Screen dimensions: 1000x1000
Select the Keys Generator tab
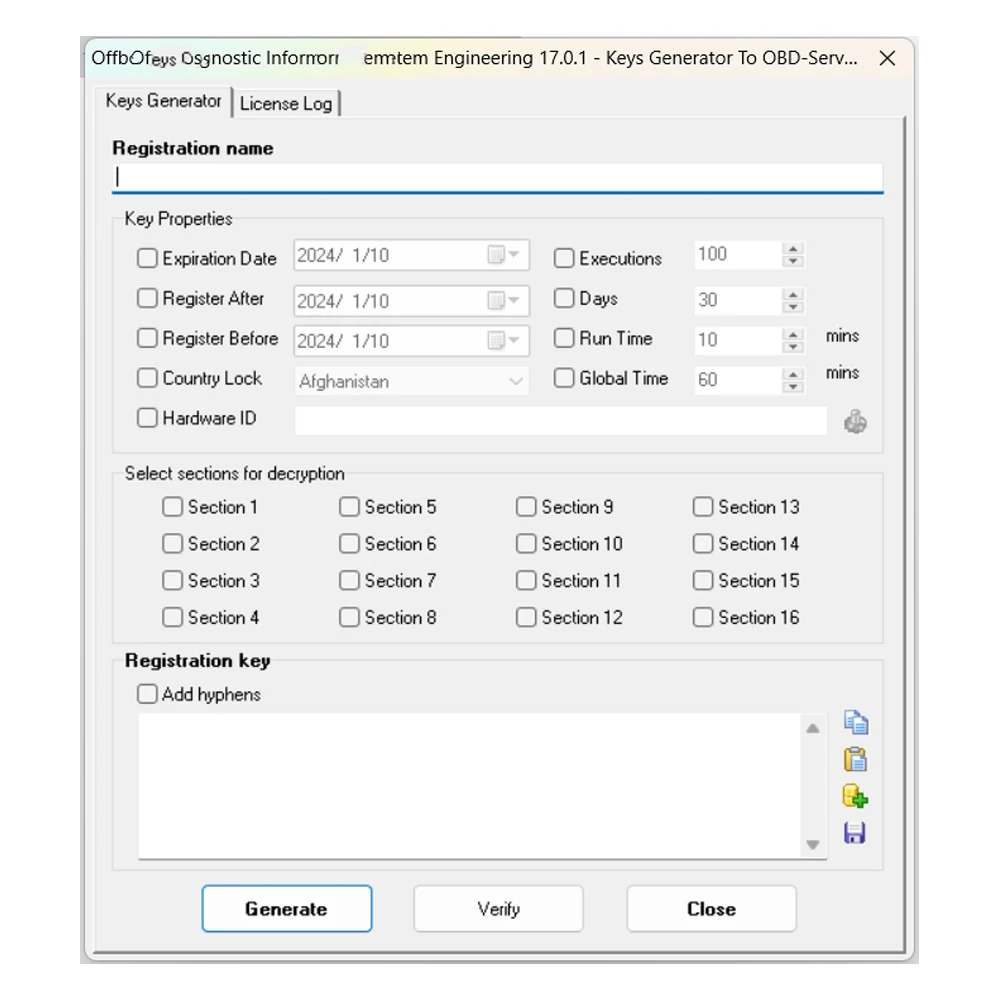(x=164, y=101)
